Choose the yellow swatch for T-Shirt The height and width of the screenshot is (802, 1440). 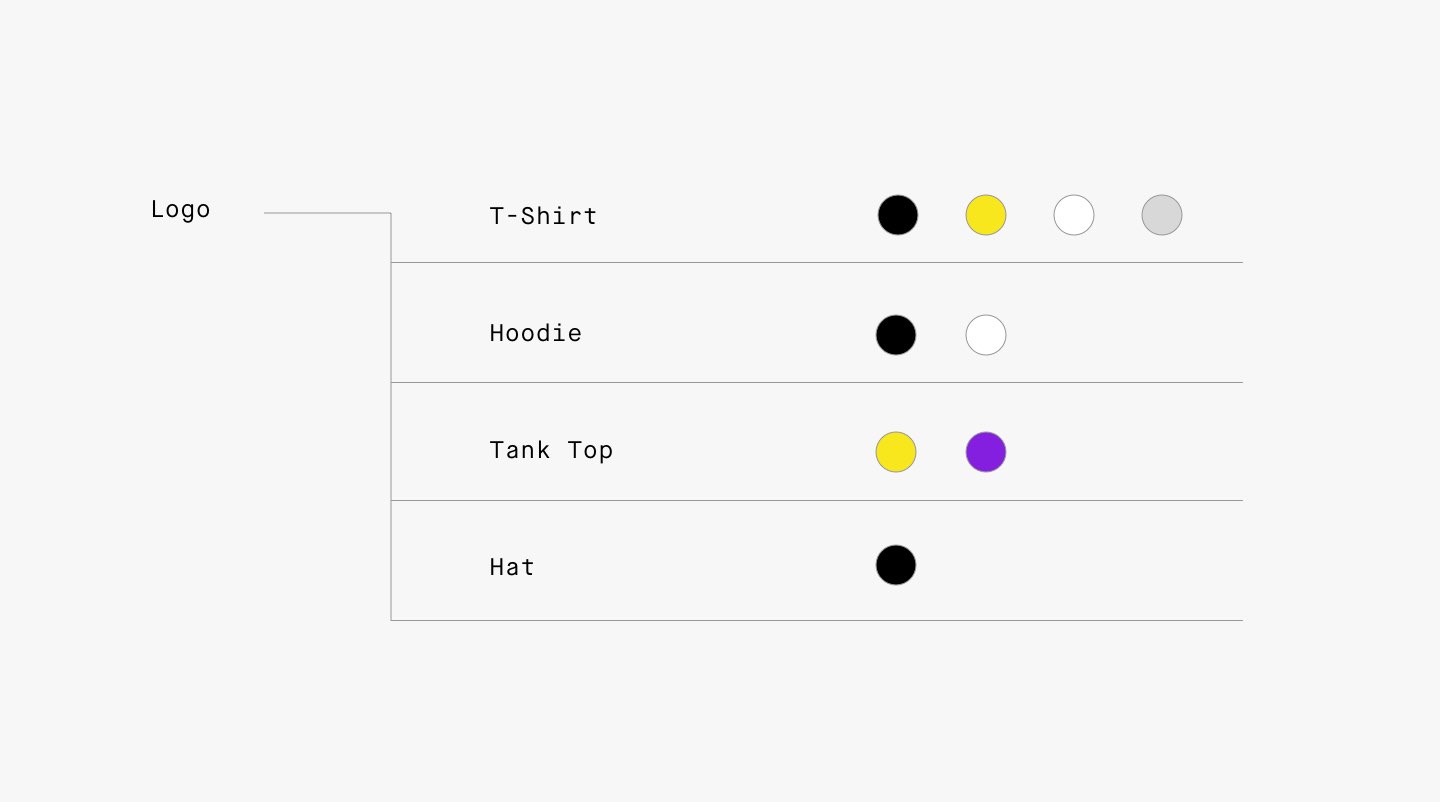click(x=986, y=215)
